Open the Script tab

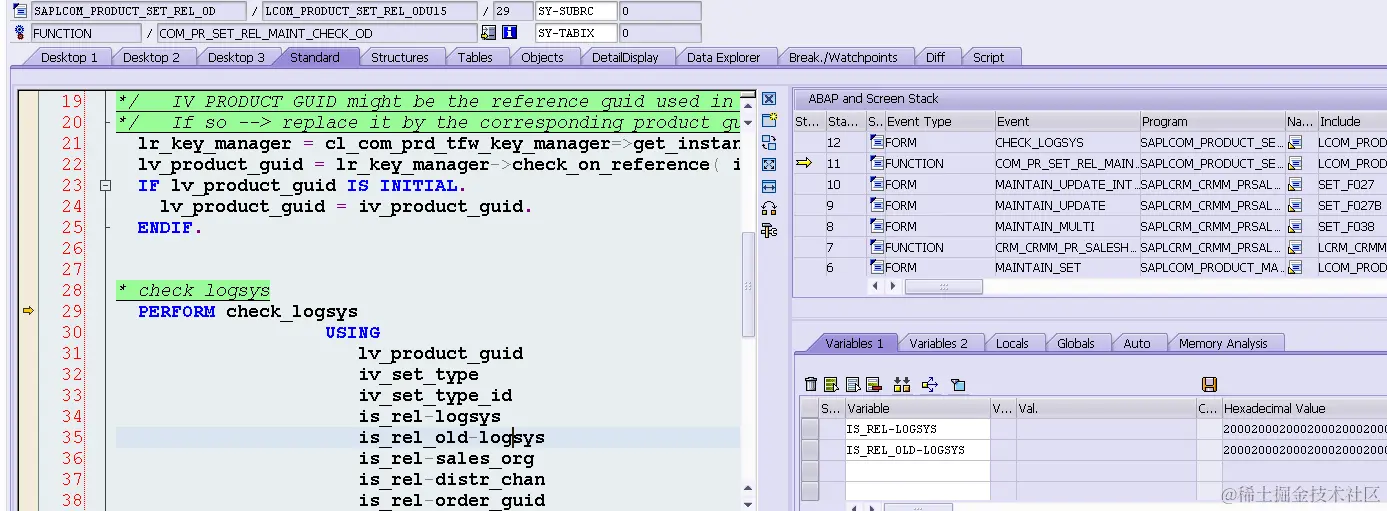(989, 58)
